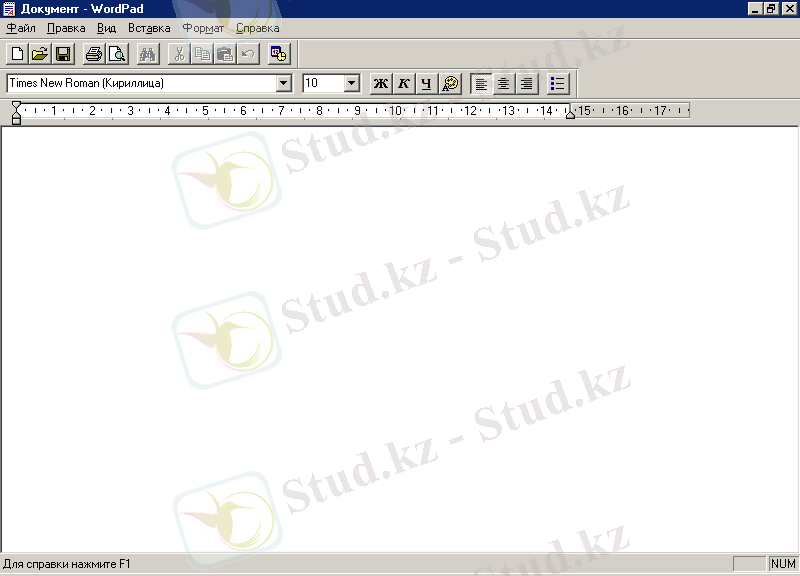
Task: Open Print Preview from the toolbar
Action: tap(117, 54)
